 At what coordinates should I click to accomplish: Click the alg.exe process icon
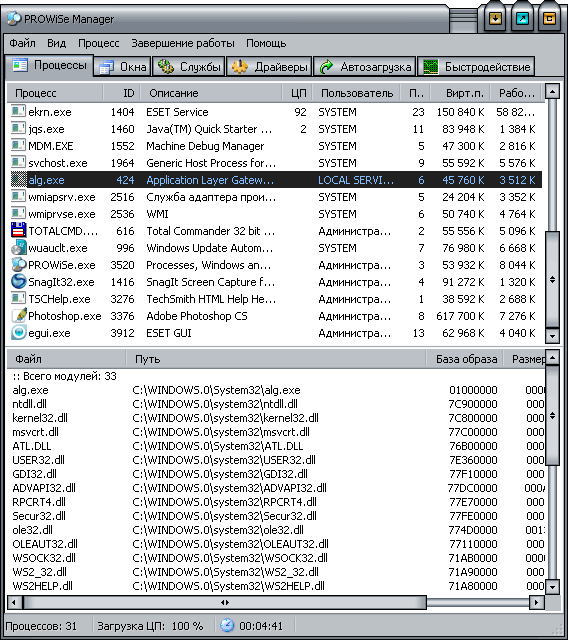pyautogui.click(x=18, y=180)
